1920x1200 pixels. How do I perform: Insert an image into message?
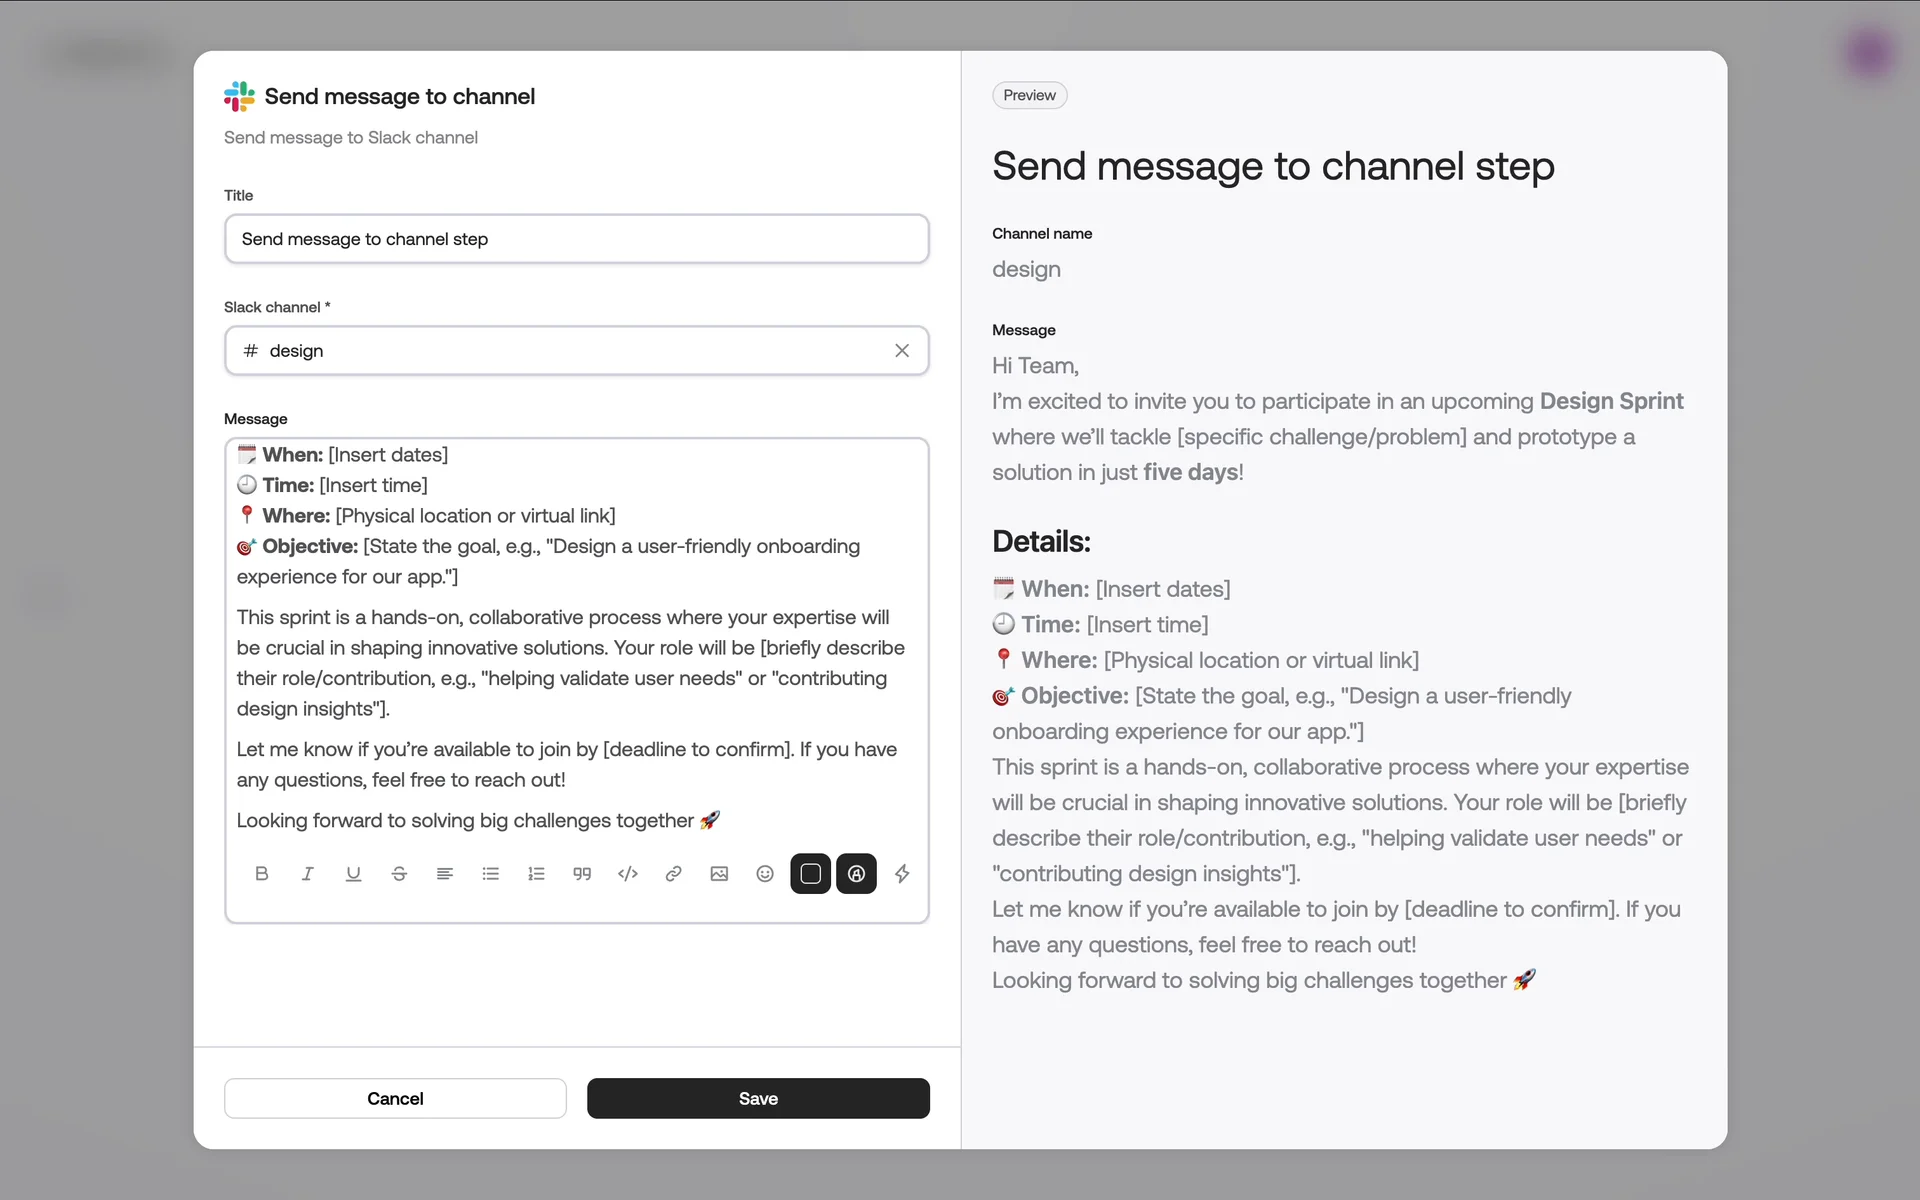click(x=719, y=873)
